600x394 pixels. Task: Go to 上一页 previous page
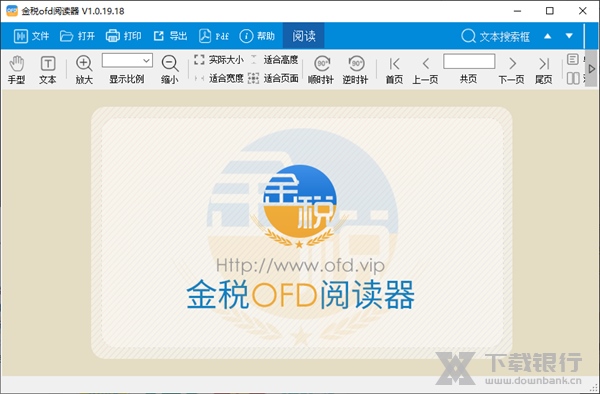(426, 70)
